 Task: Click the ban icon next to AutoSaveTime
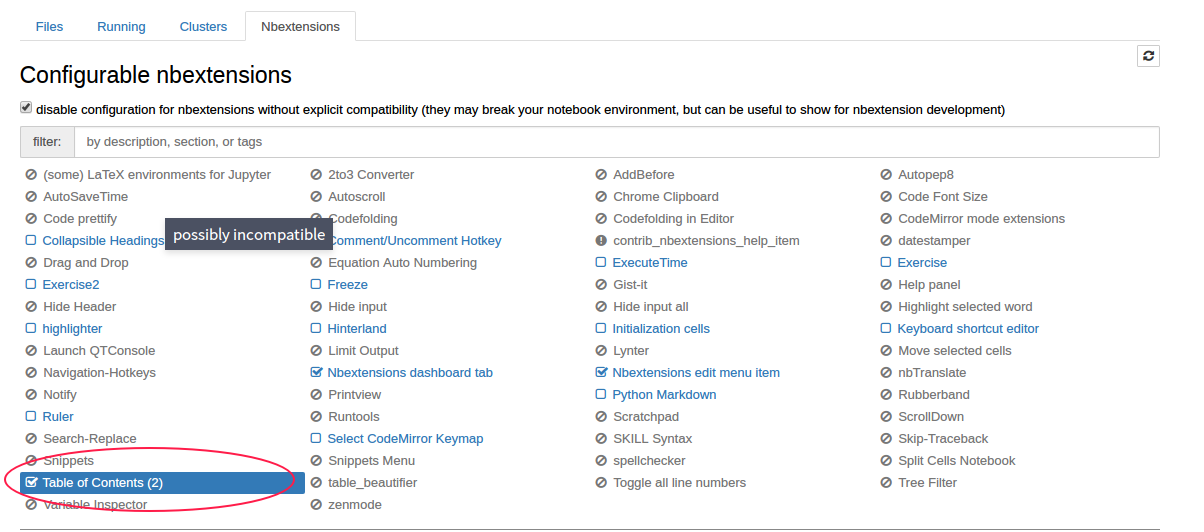click(31, 197)
